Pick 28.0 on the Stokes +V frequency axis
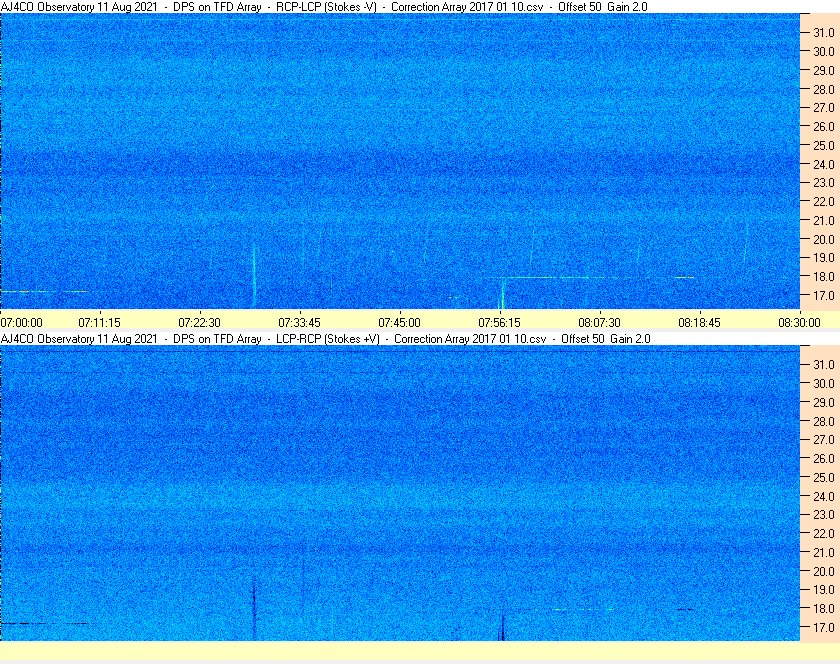 tap(824, 421)
